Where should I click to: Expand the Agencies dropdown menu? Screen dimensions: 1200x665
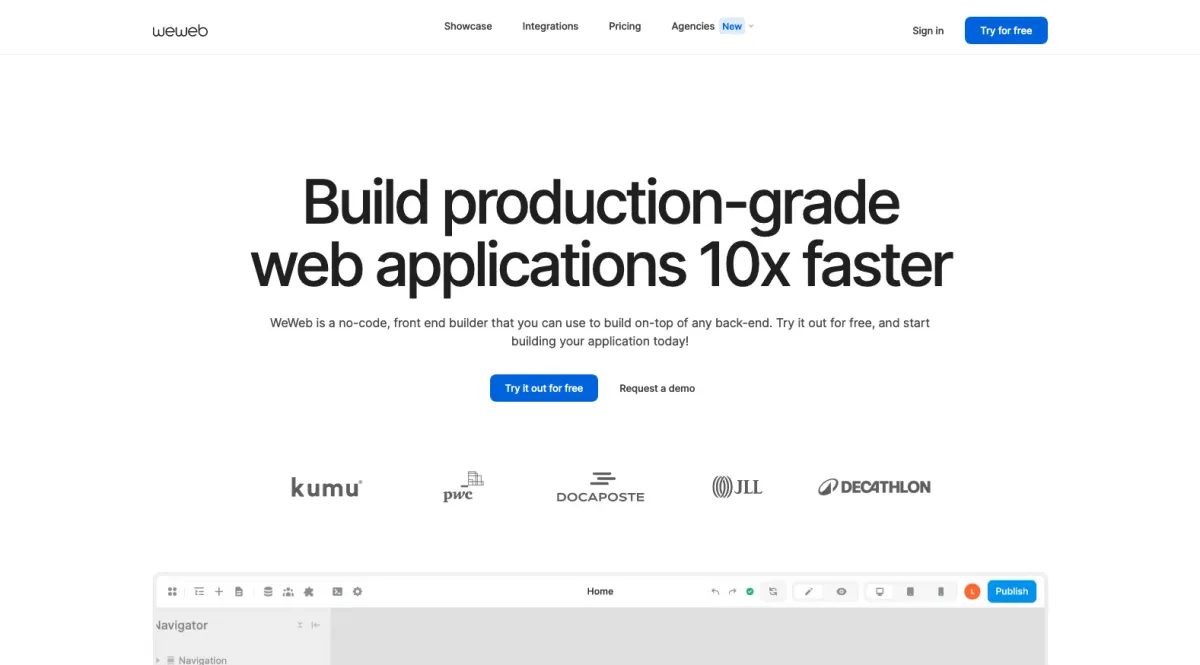point(712,26)
